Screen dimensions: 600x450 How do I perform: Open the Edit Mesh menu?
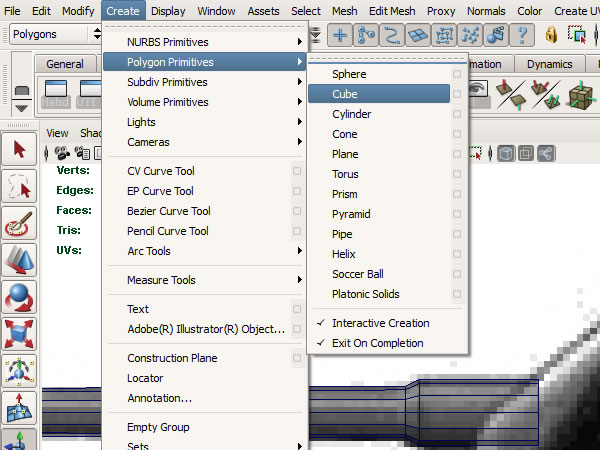click(x=392, y=11)
